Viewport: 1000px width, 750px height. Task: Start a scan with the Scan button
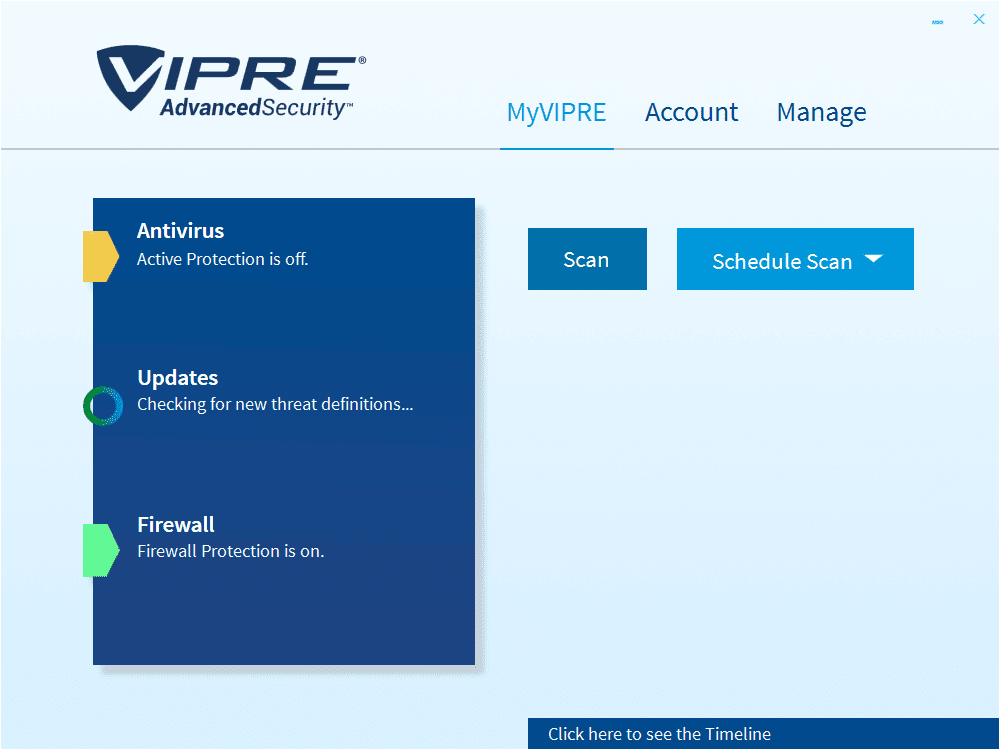587,259
